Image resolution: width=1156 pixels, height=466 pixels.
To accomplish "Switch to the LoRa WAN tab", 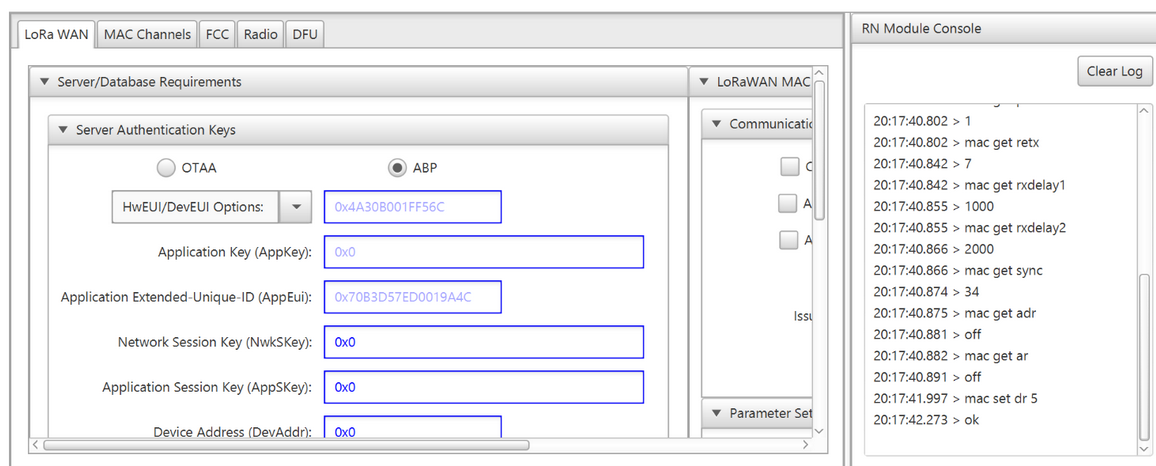I will [56, 34].
